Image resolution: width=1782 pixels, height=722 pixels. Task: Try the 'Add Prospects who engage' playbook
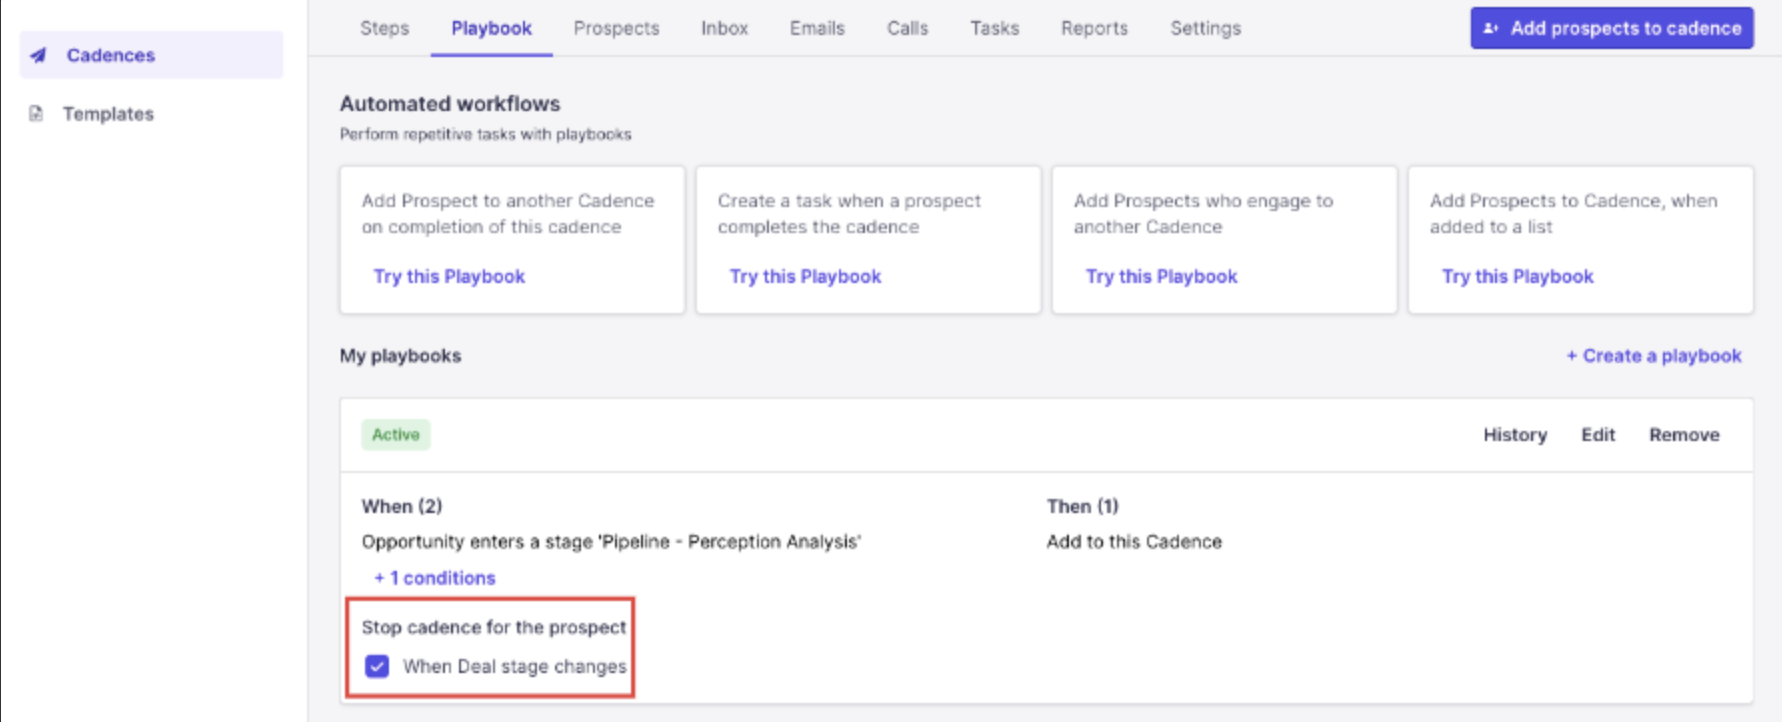point(1161,277)
